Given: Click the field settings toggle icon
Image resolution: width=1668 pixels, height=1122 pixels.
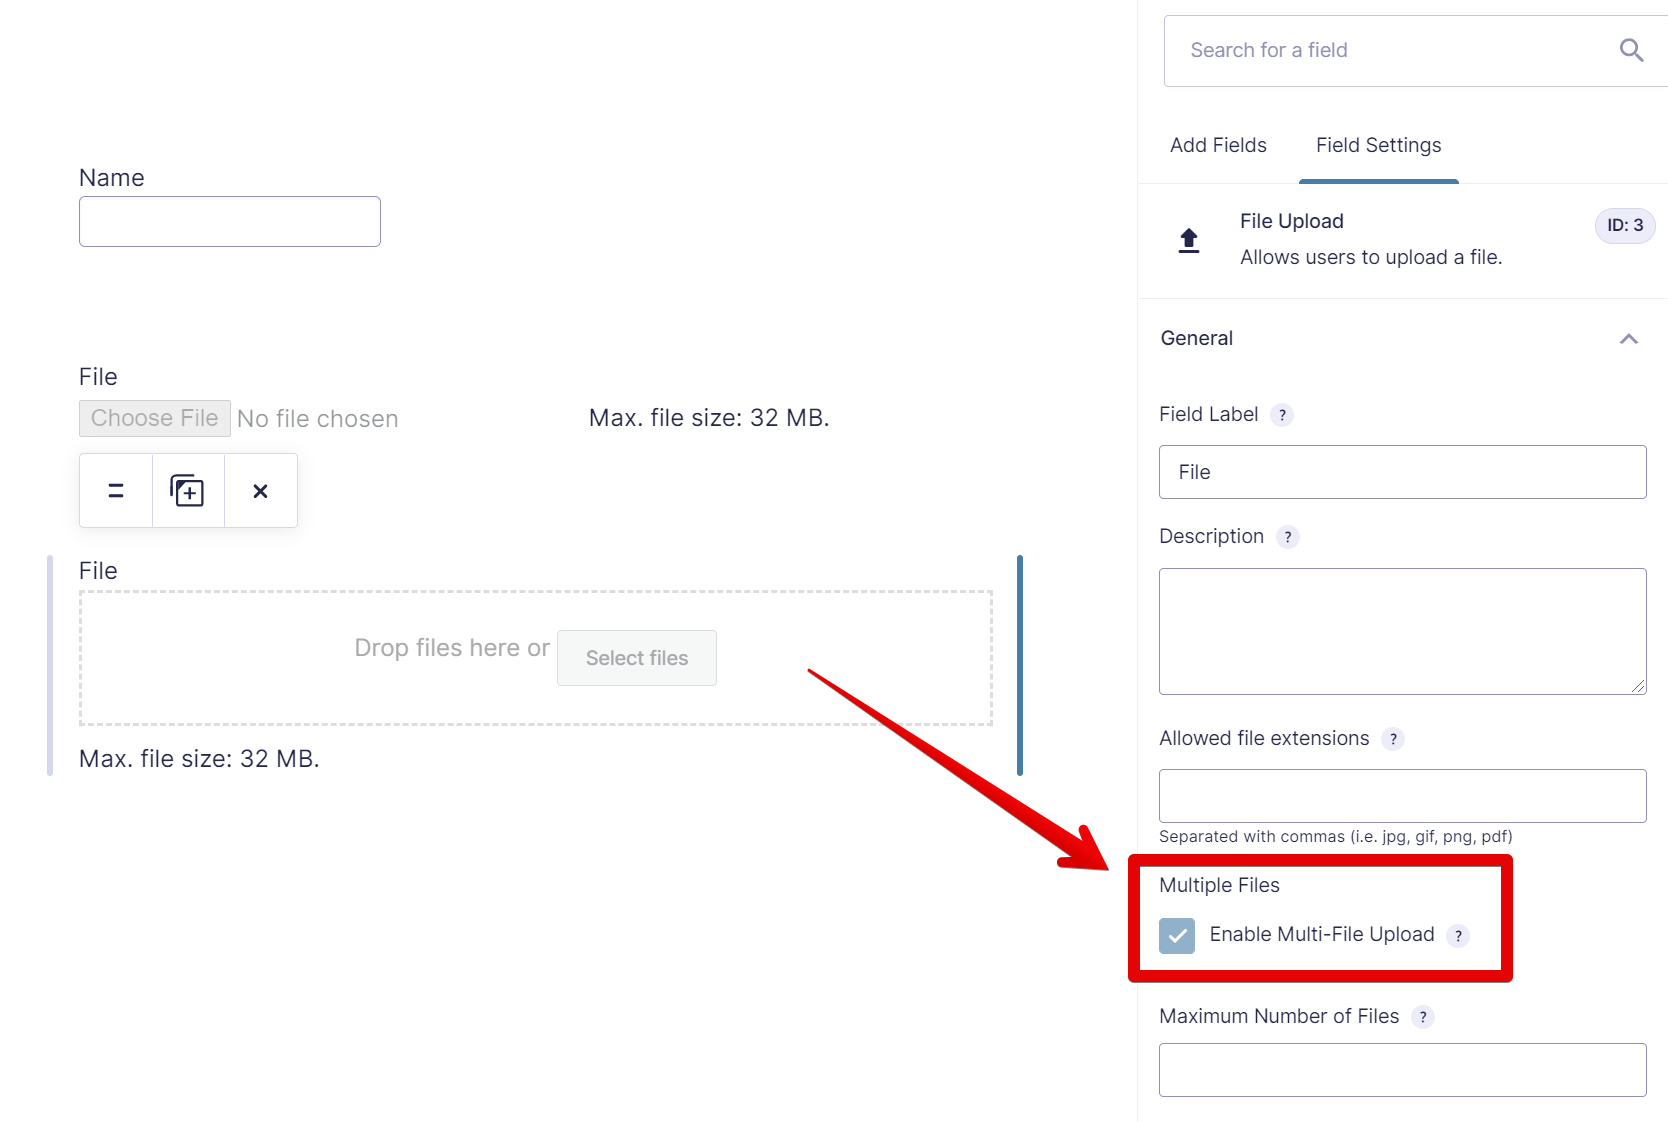Looking at the screenshot, I should point(116,491).
